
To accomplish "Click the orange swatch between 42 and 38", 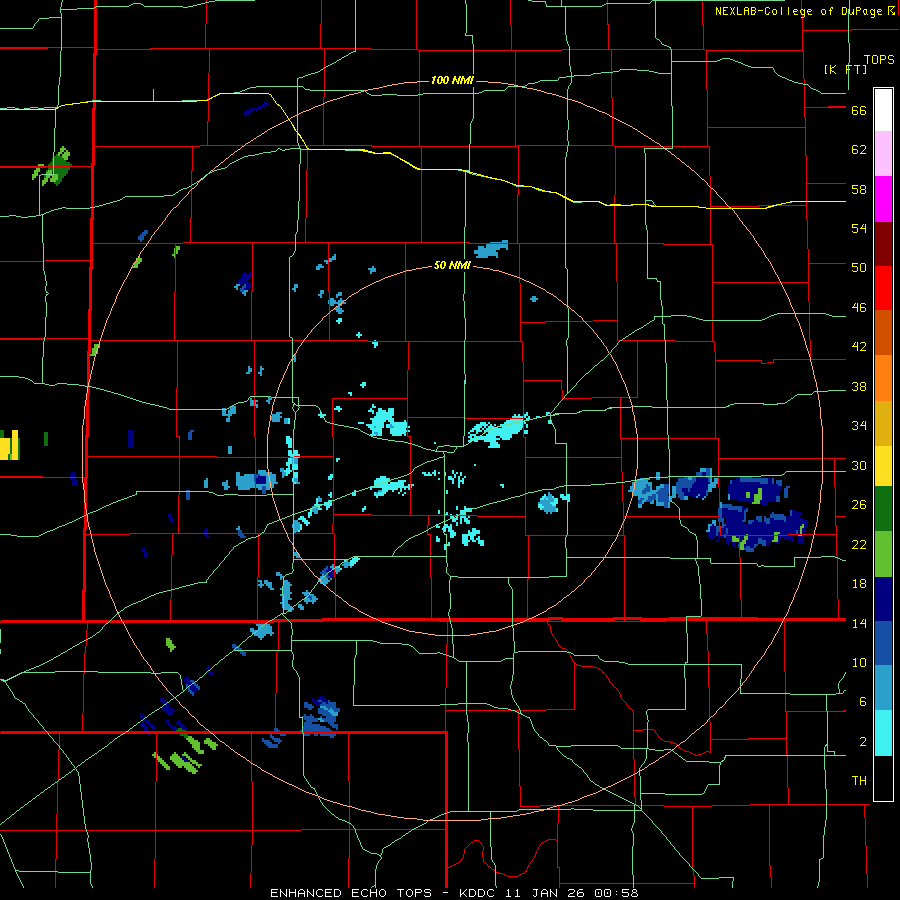I will tap(883, 377).
